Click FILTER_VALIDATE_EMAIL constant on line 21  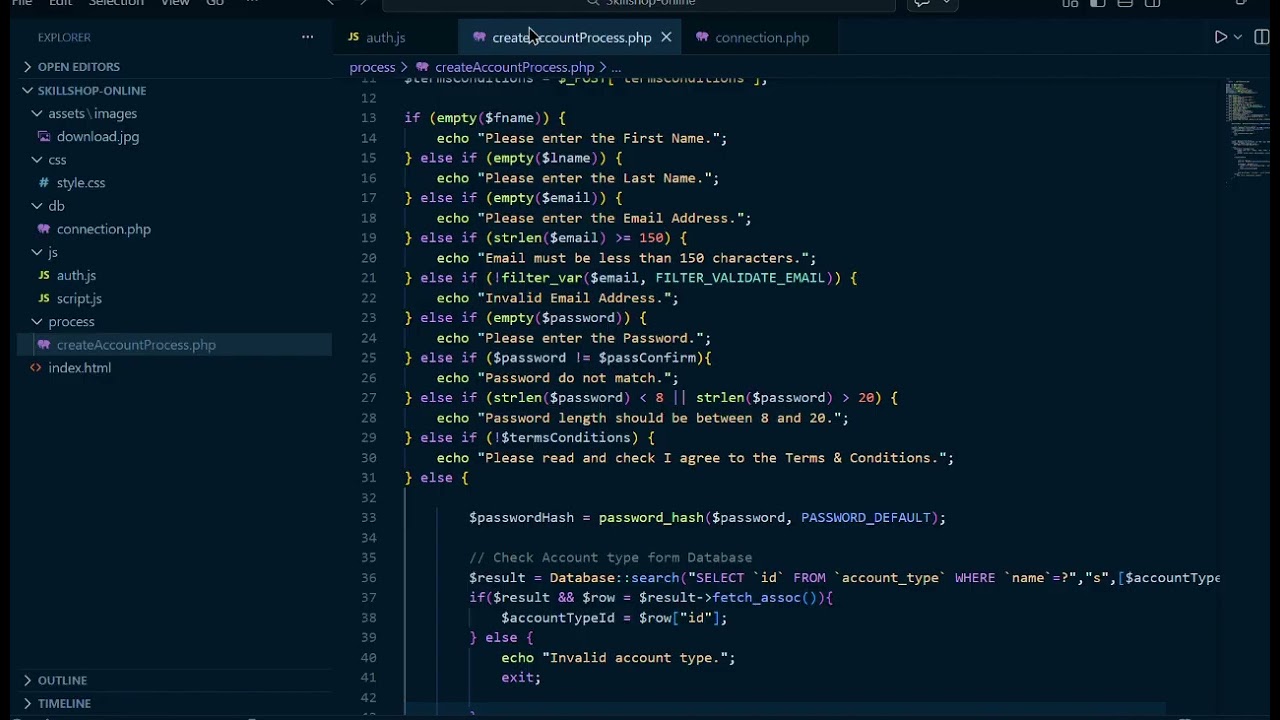740,278
